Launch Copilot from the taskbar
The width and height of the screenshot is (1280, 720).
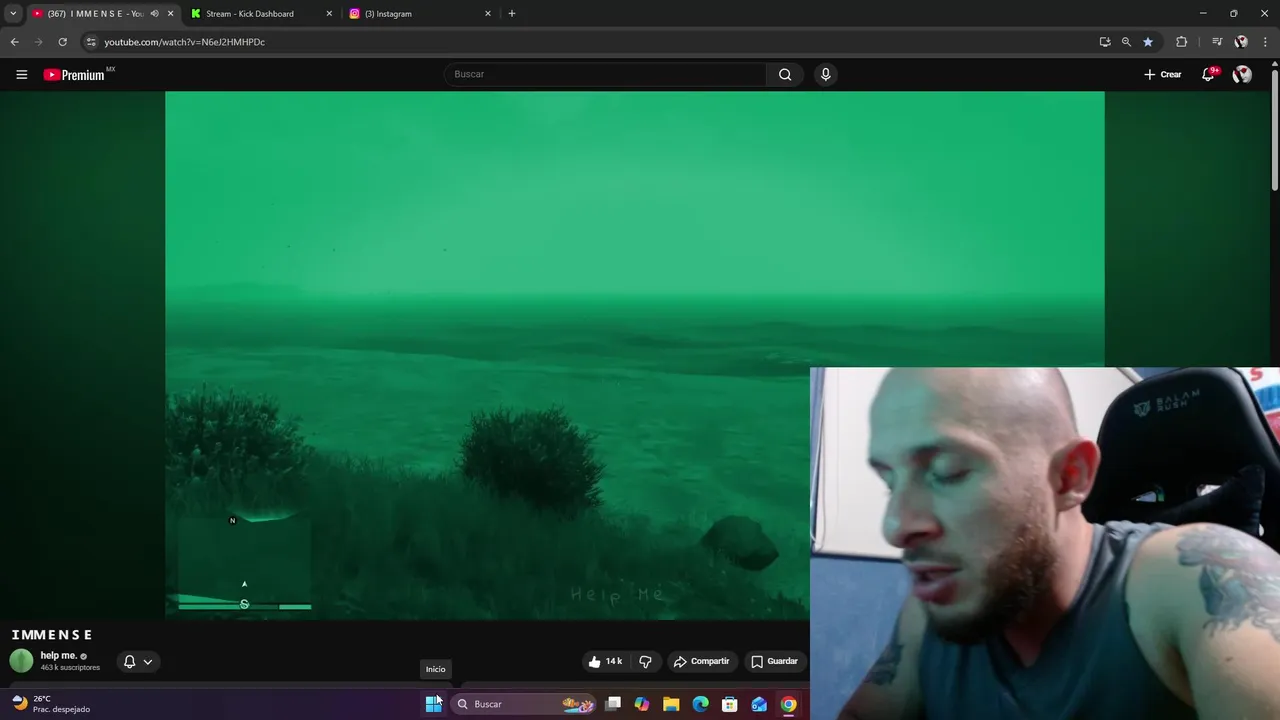642,704
